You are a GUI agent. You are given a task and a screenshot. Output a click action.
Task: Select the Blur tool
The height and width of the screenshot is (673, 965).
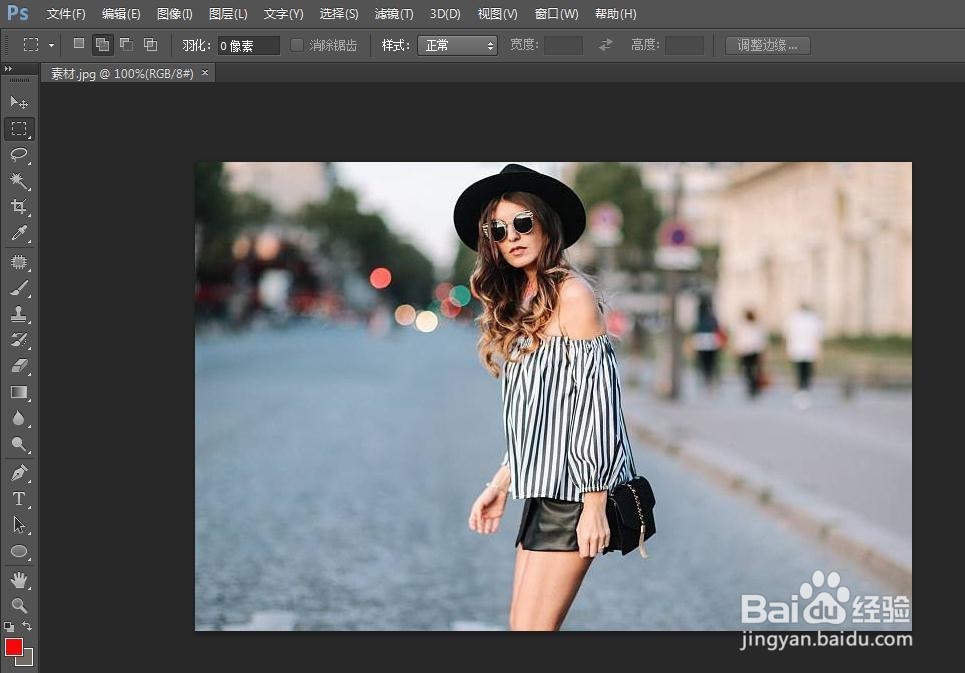19,419
